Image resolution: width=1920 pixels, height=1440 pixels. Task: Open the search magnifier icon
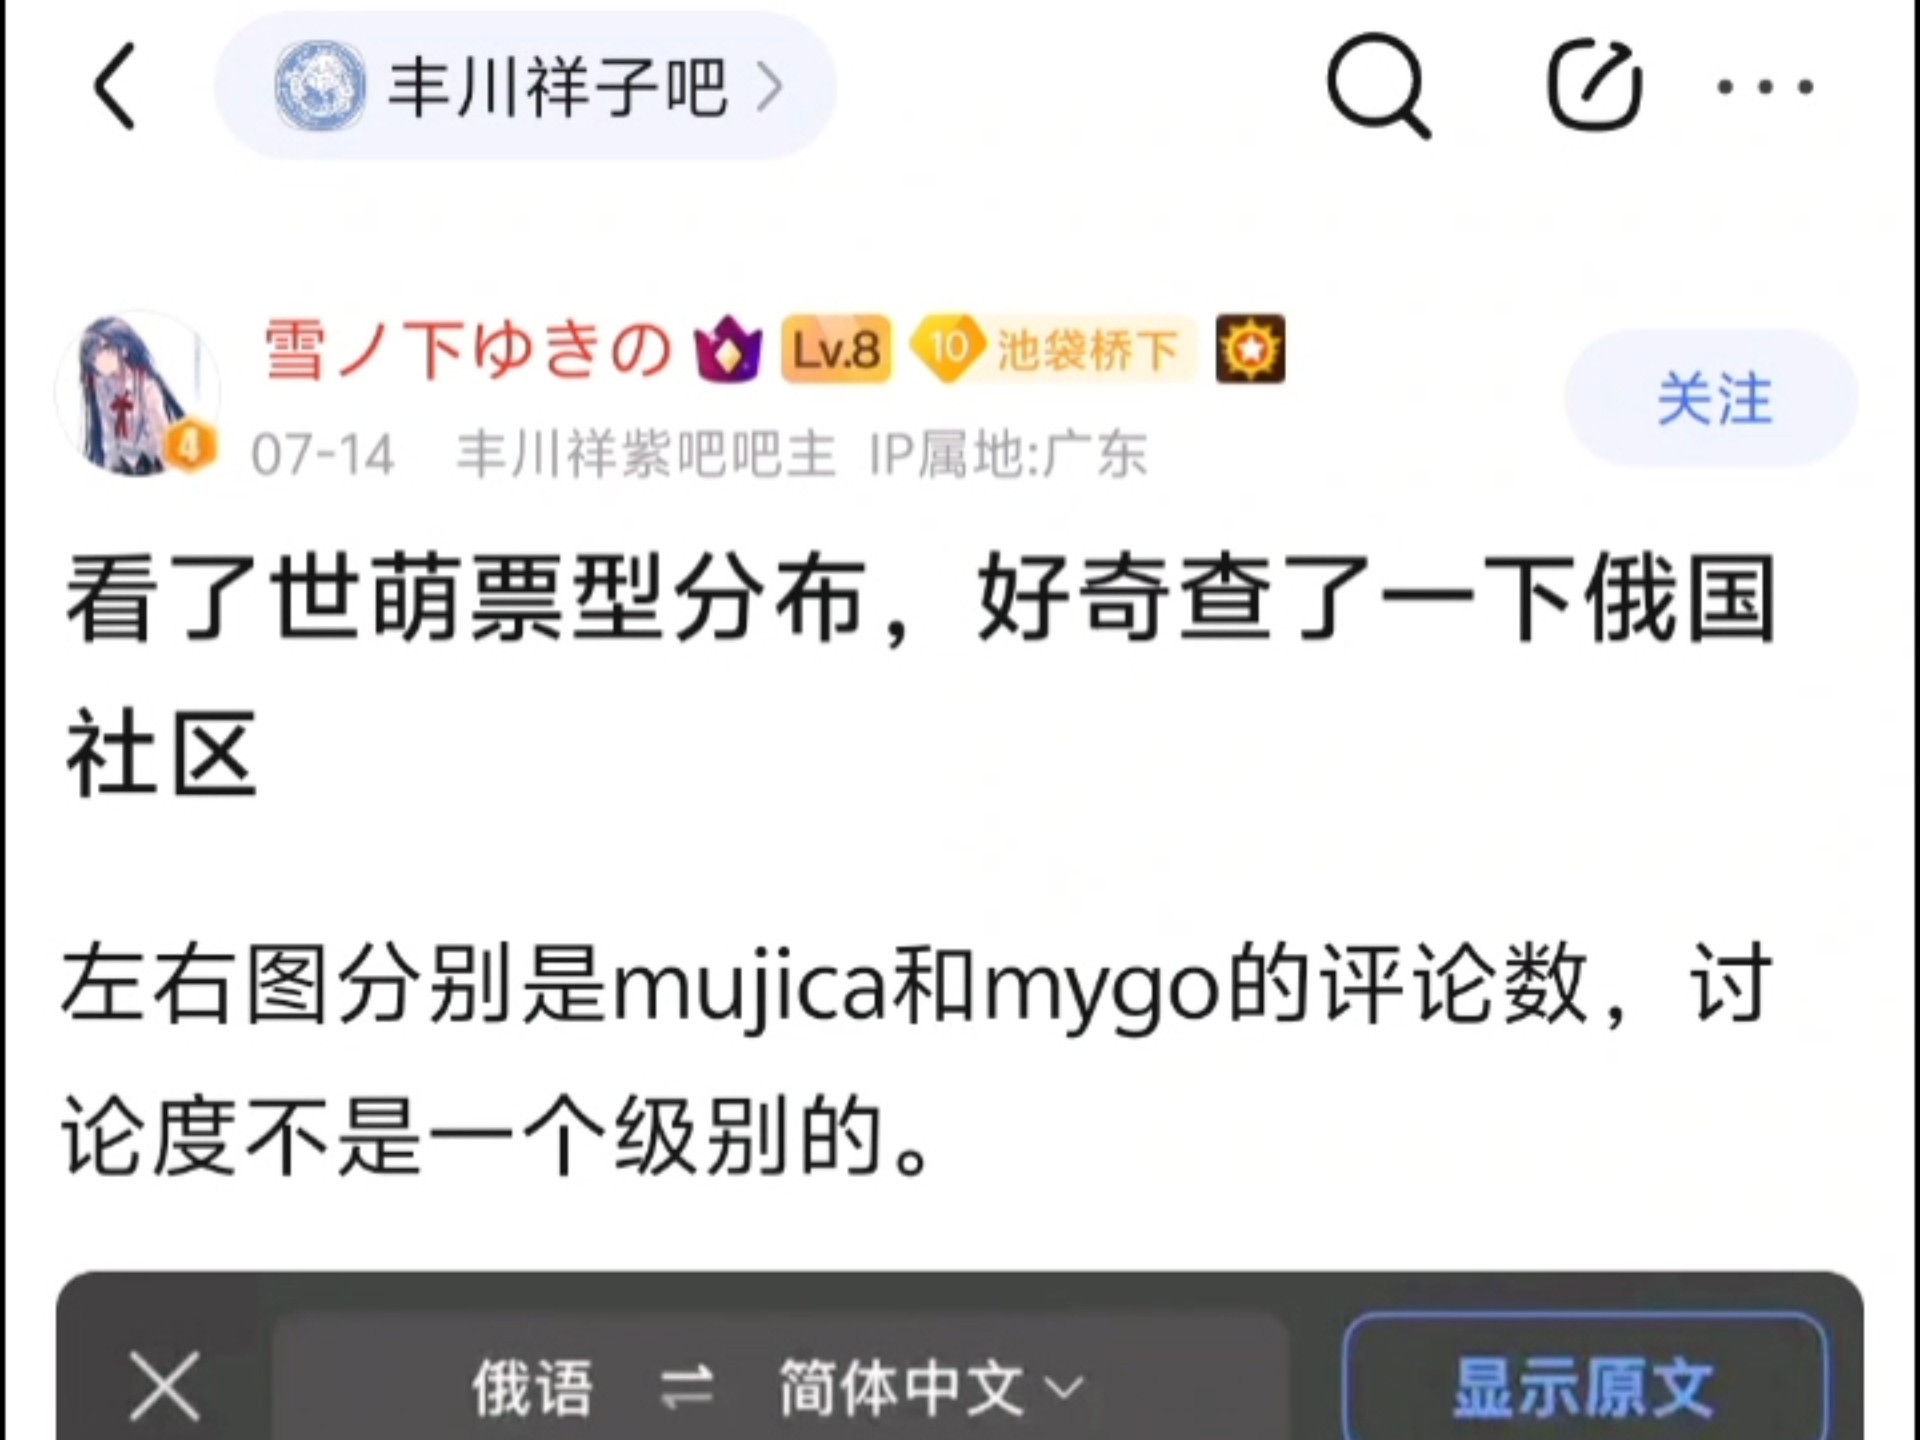(x=1379, y=86)
